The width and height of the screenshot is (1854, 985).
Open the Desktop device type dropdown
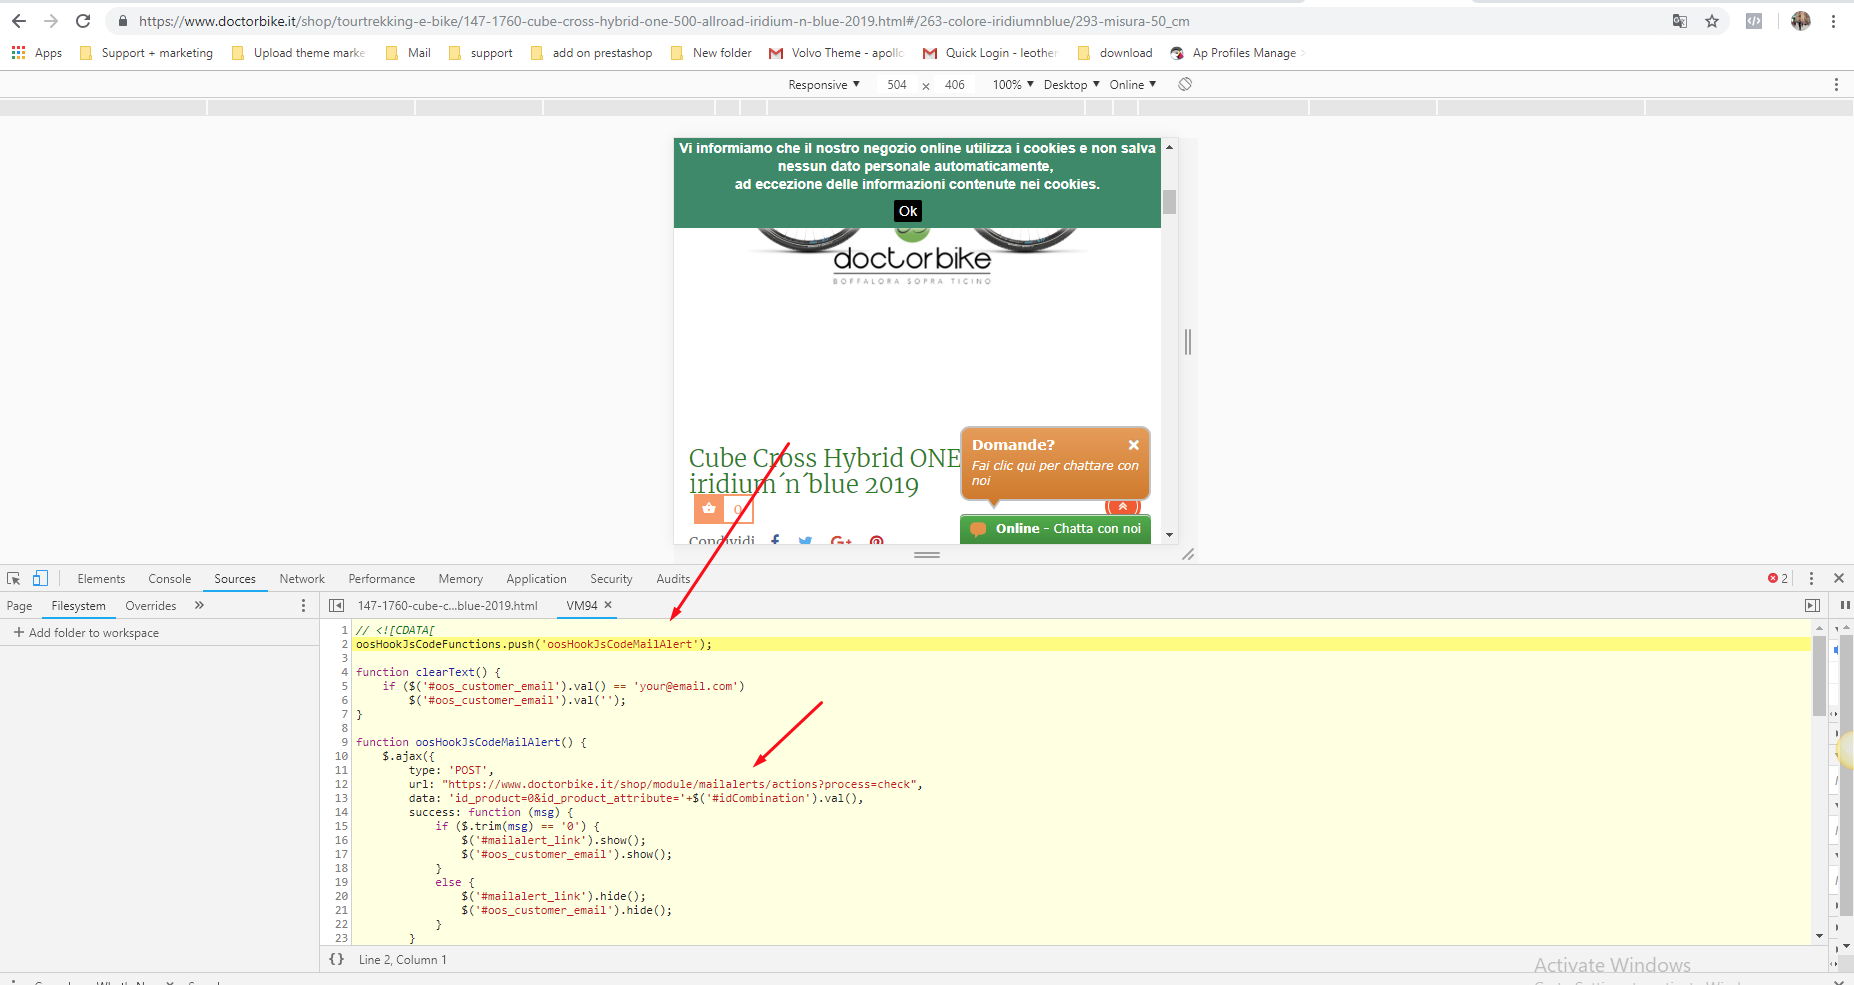point(1071,85)
